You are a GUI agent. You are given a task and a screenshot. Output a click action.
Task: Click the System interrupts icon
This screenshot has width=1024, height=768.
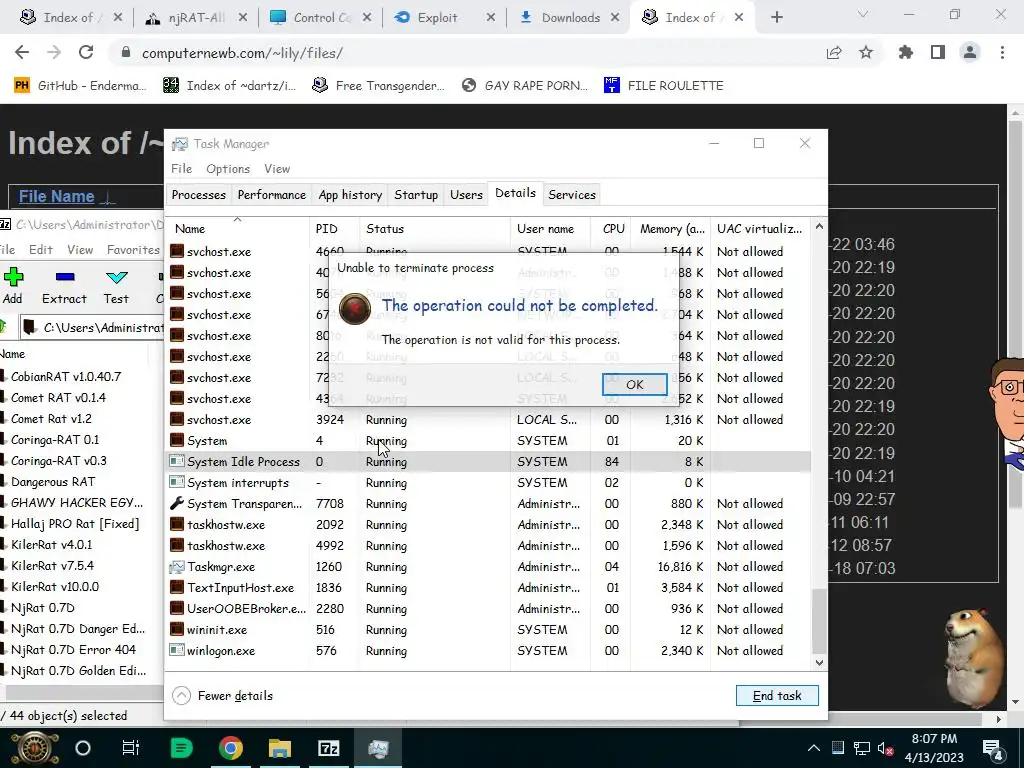pyautogui.click(x=177, y=483)
